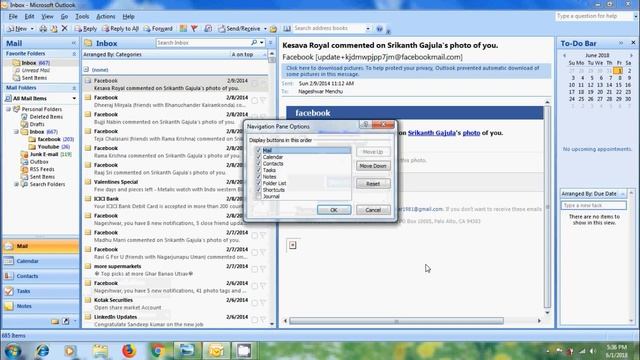Uncheck the Contacts checkbox in dialog
Screen dimensions: 640x360
(x=258, y=164)
